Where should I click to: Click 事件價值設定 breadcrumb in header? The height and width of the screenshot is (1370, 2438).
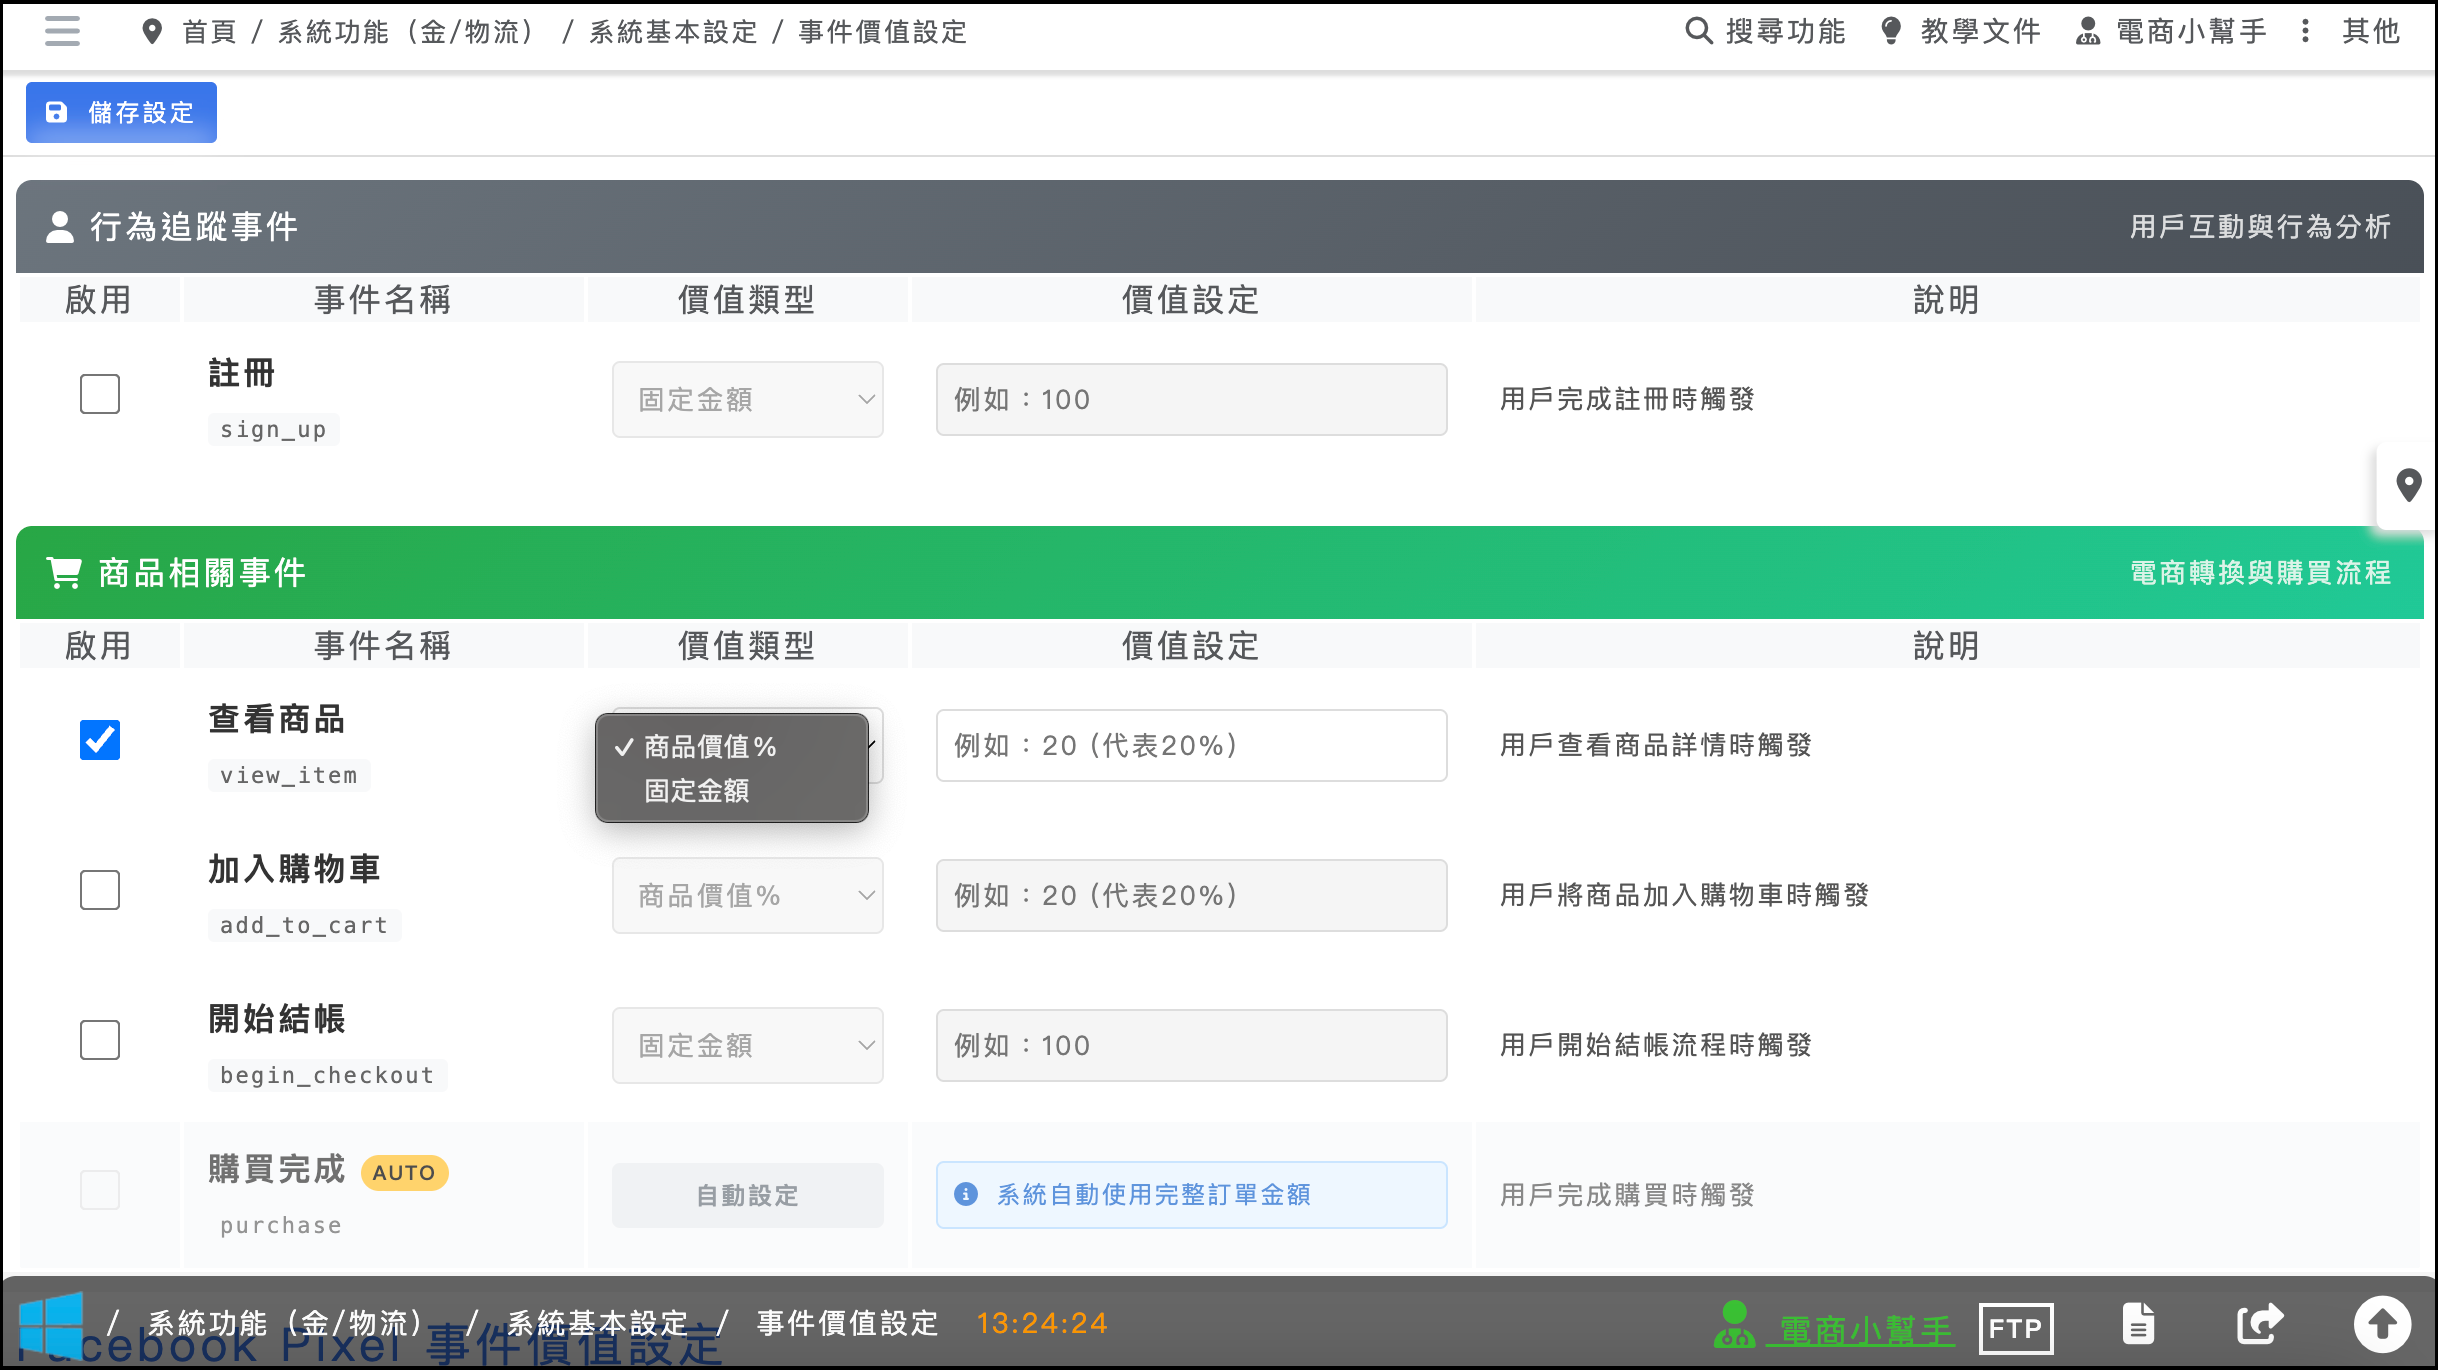click(883, 32)
